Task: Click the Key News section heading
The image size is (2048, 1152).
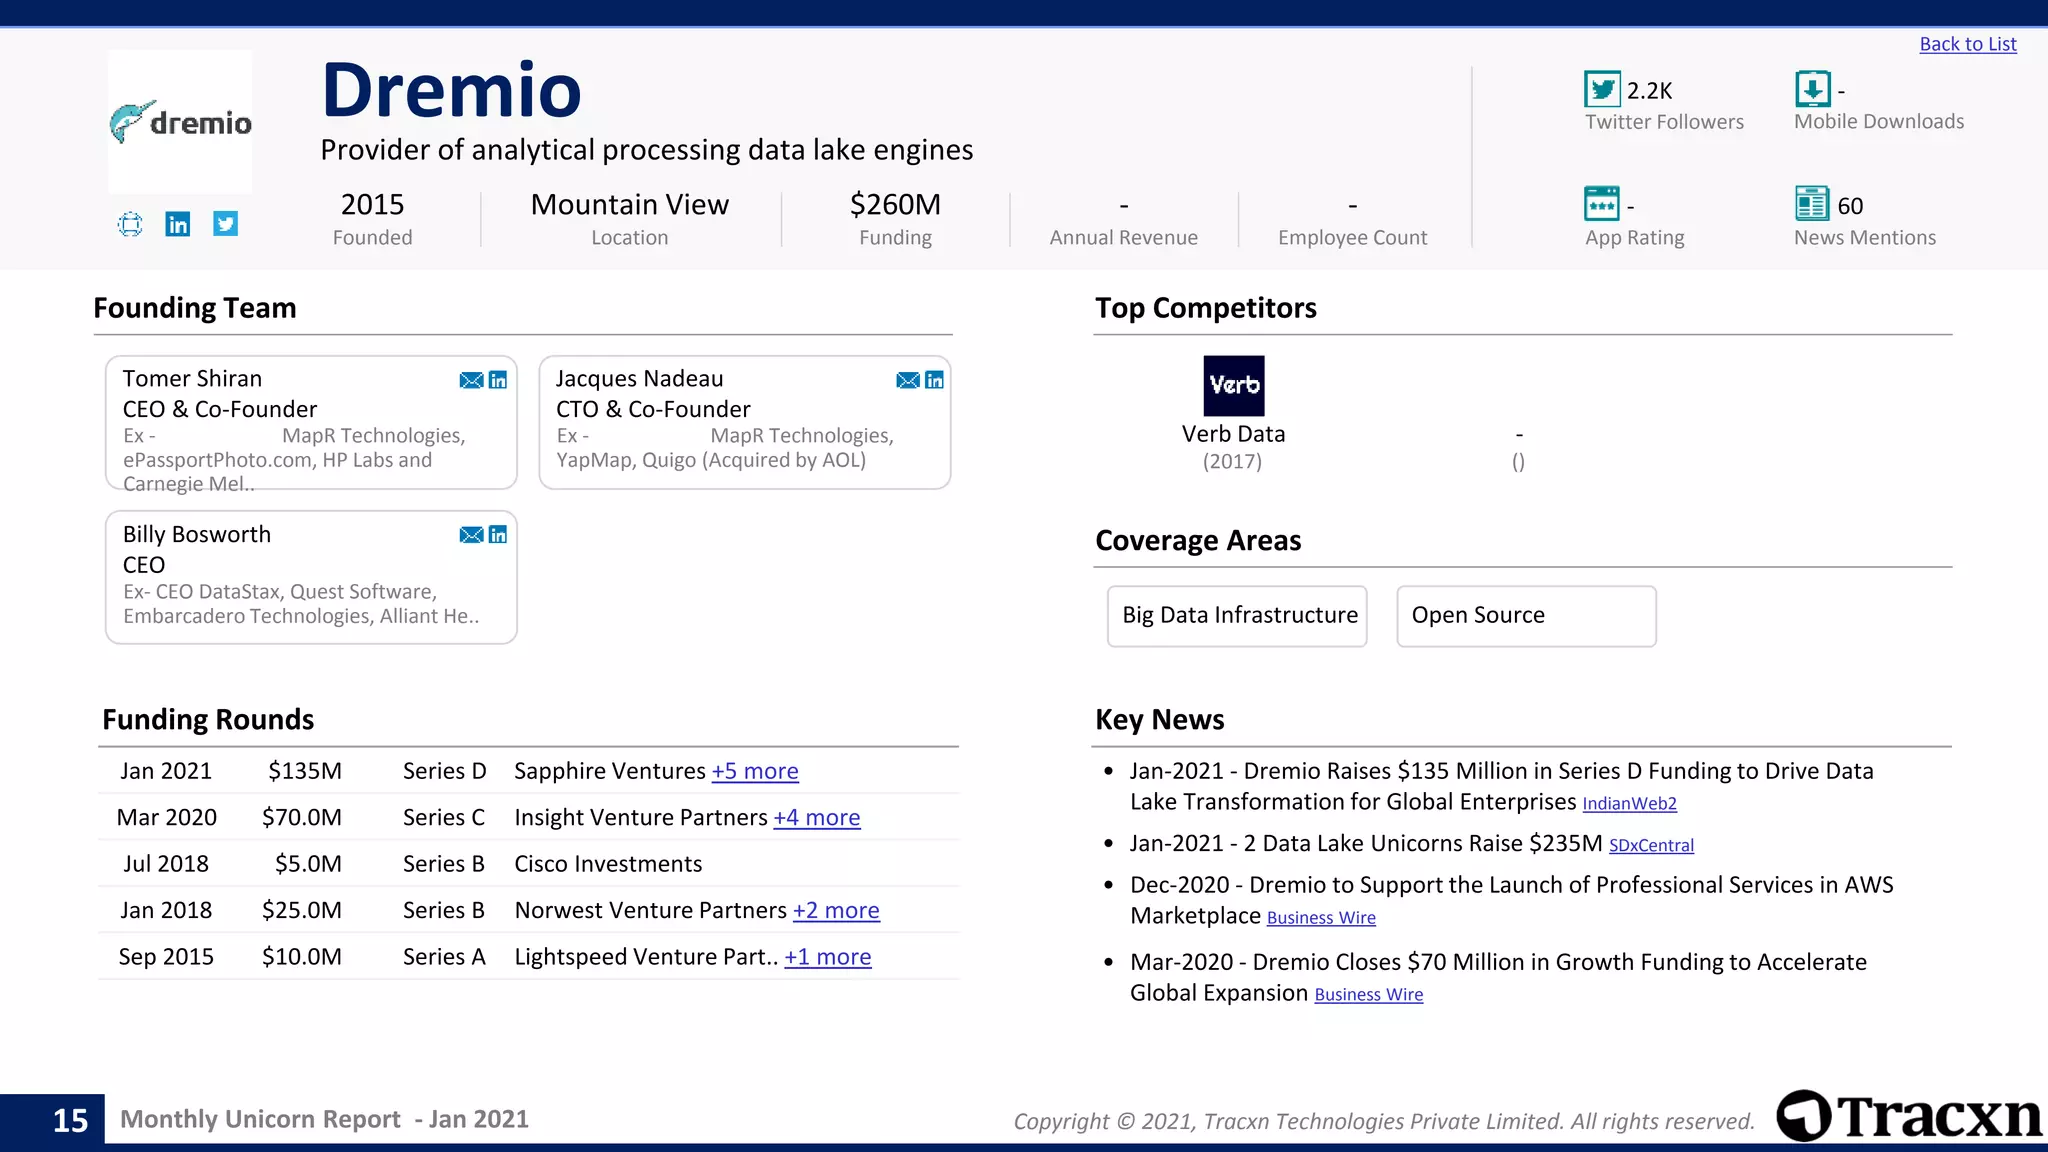Action: click(x=1160, y=719)
